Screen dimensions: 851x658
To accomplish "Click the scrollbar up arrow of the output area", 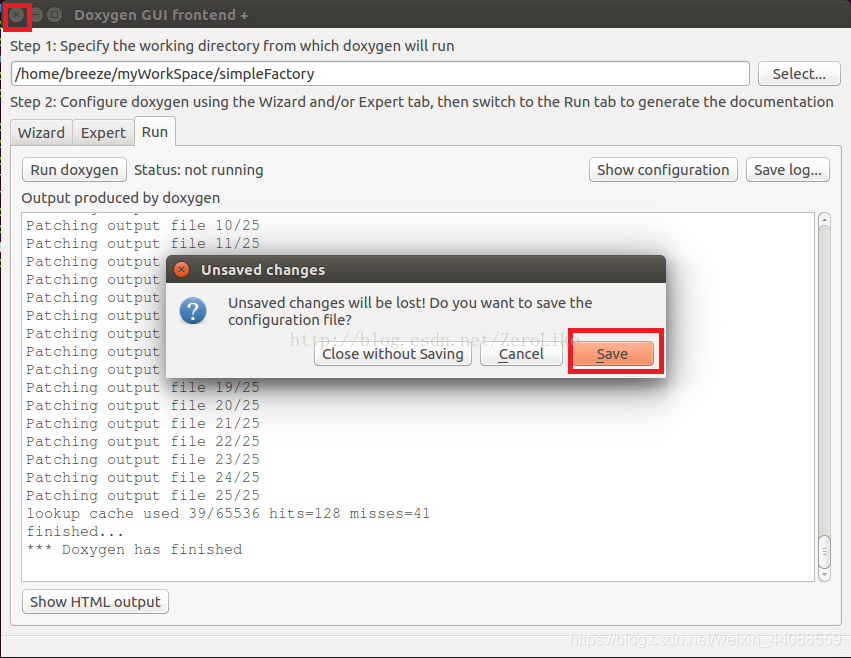I will coord(823,219).
